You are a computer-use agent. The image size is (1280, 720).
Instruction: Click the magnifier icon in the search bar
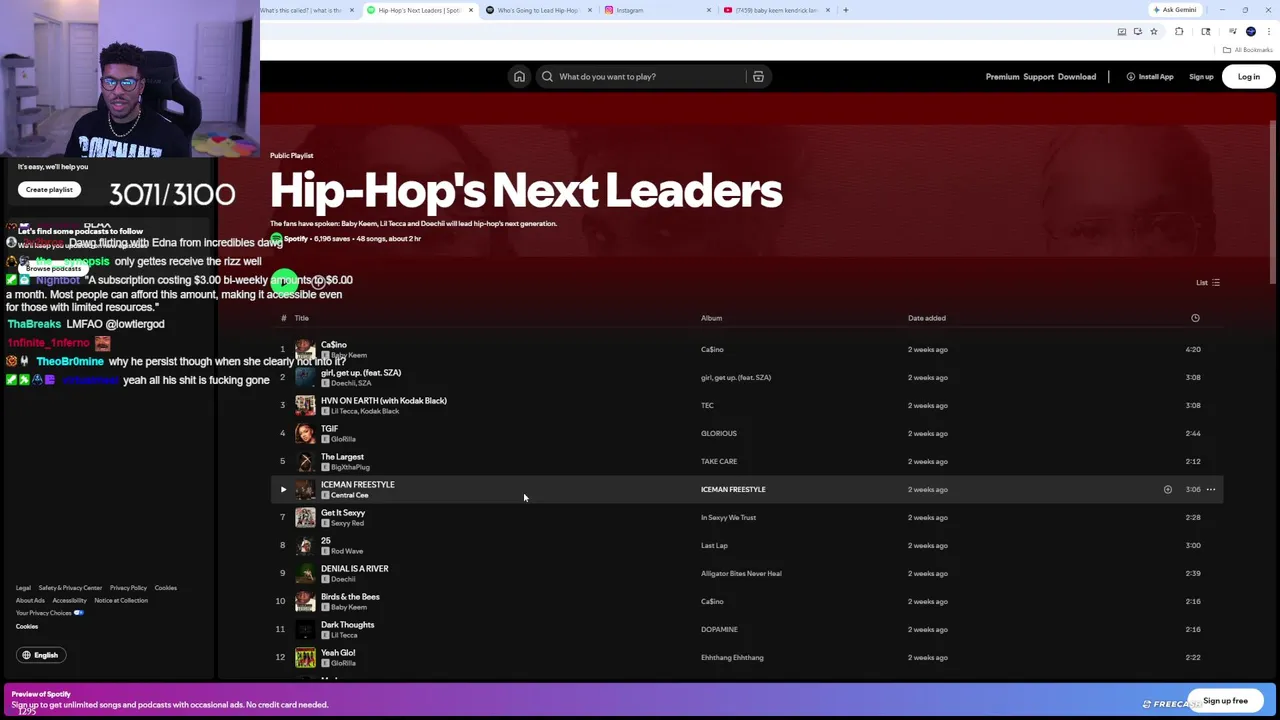pos(547,77)
